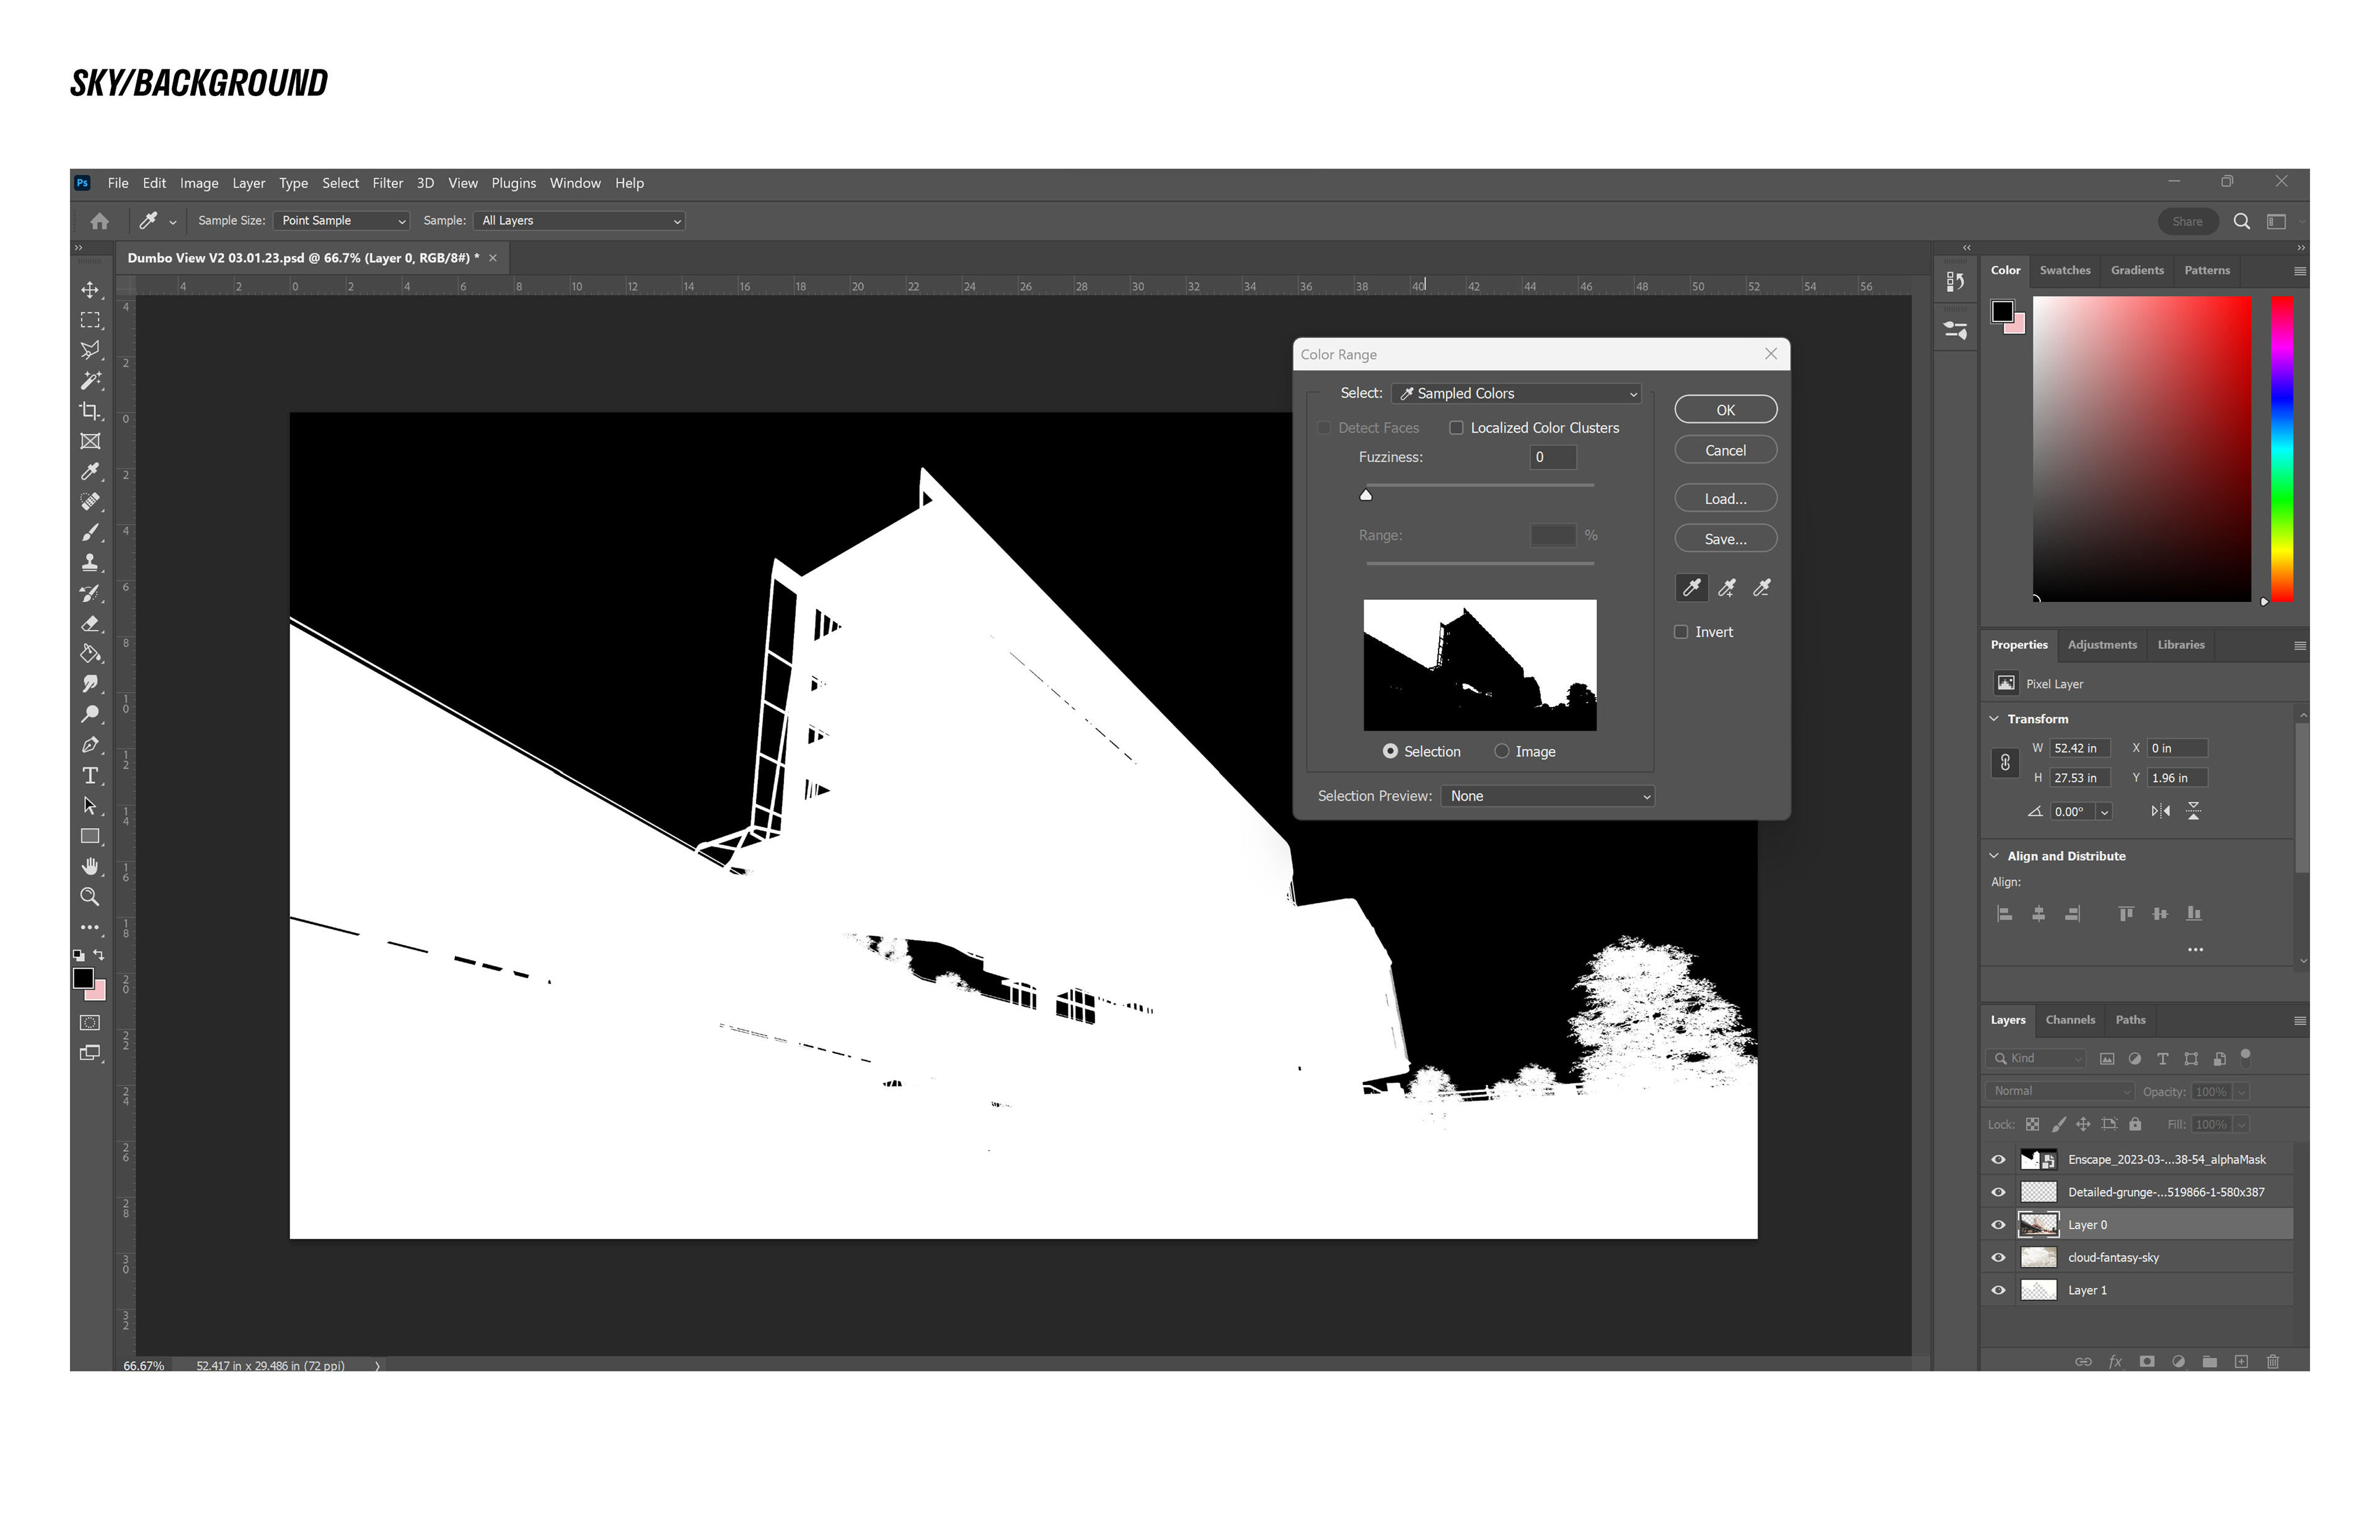Select the Crop tool
This screenshot has width=2380, height=1540.
90,411
